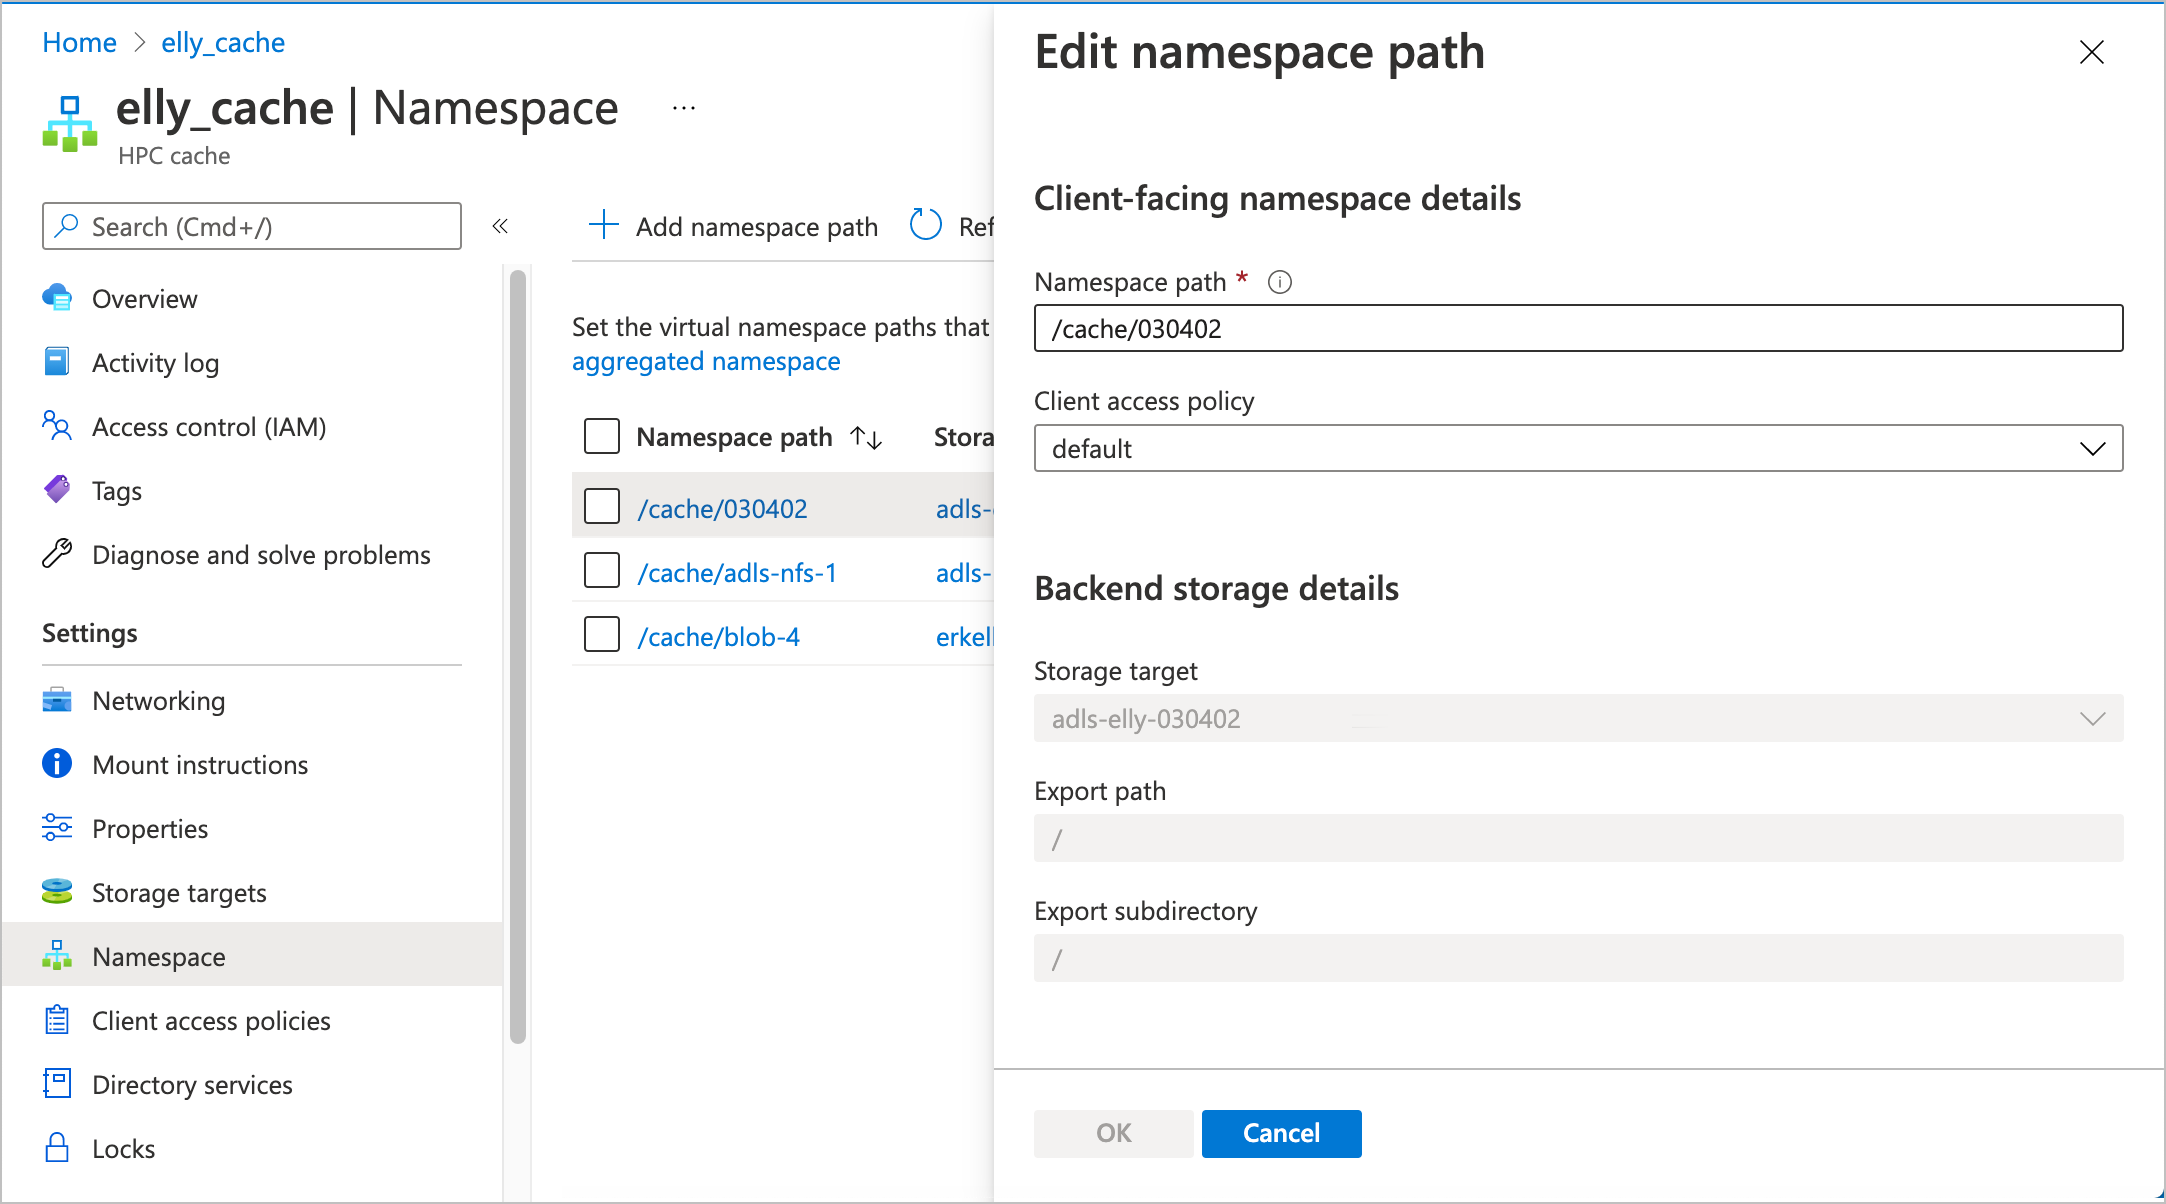Viewport: 2166px width, 1204px height.
Task: Click the Tags icon in sidebar
Action: [57, 490]
